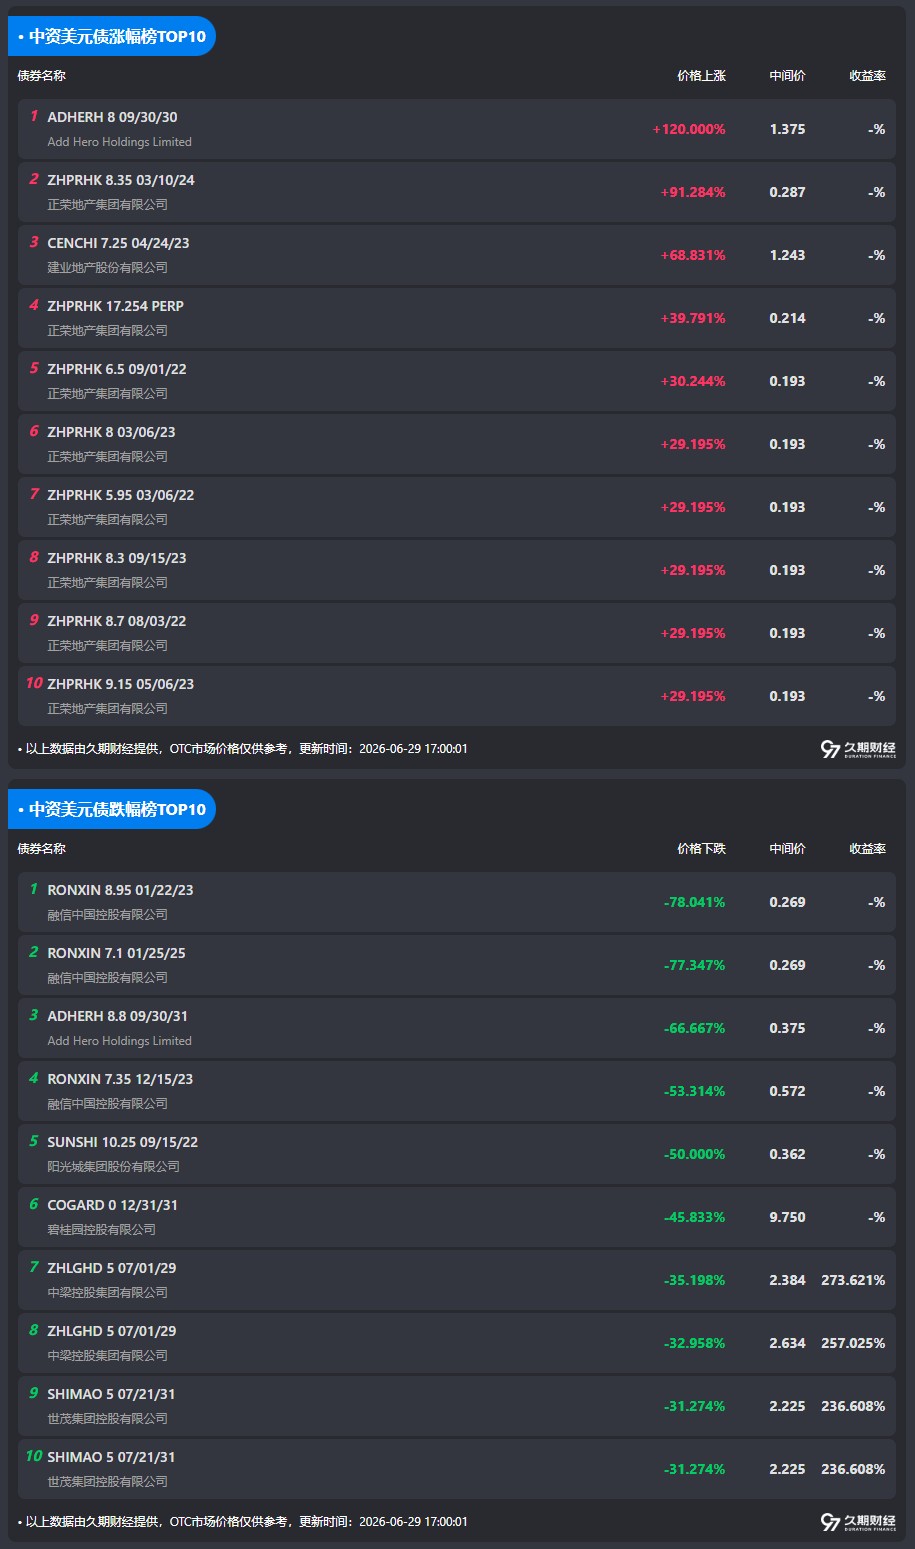Click mid price 0.287

[x=787, y=192]
